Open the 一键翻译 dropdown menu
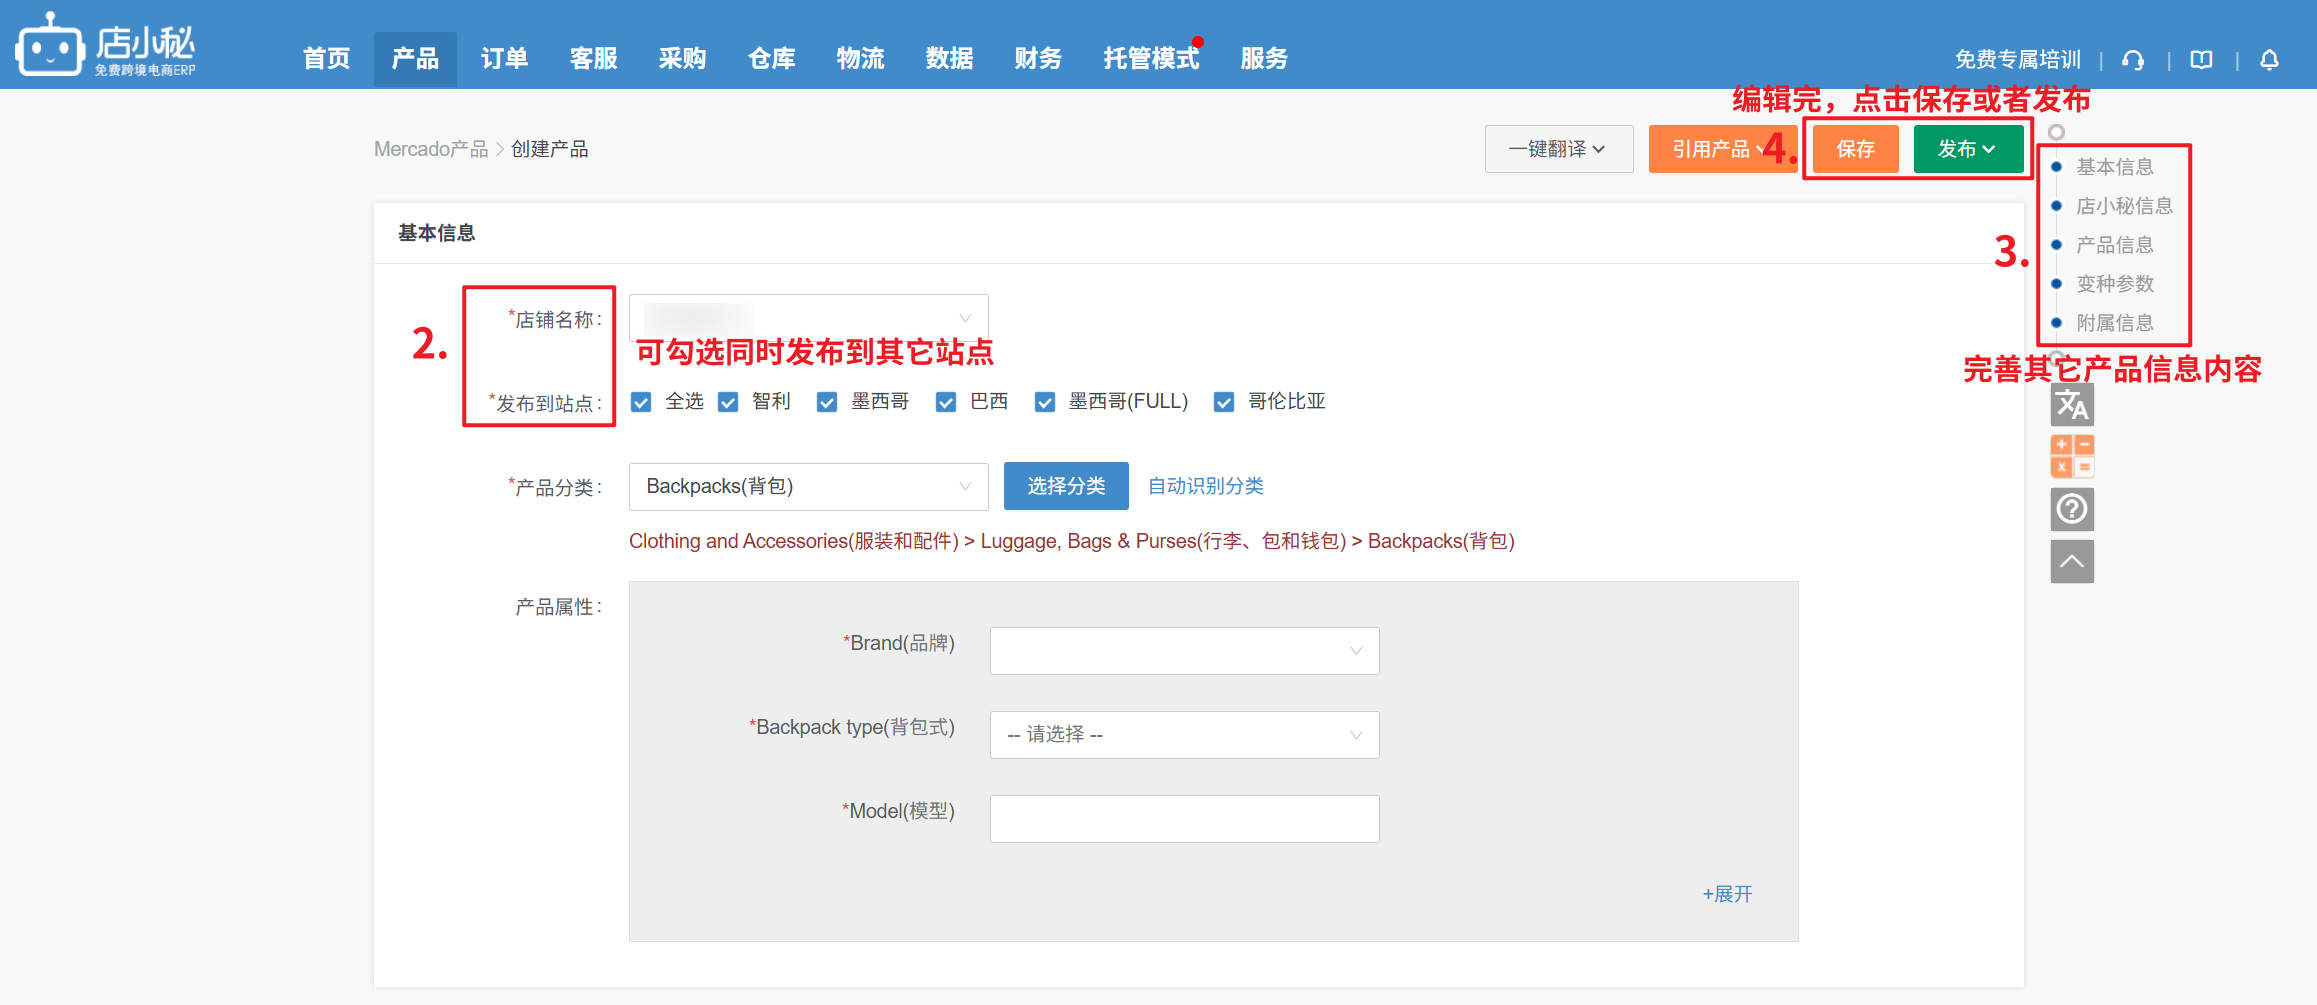The height and width of the screenshot is (1005, 2317). [x=1558, y=149]
